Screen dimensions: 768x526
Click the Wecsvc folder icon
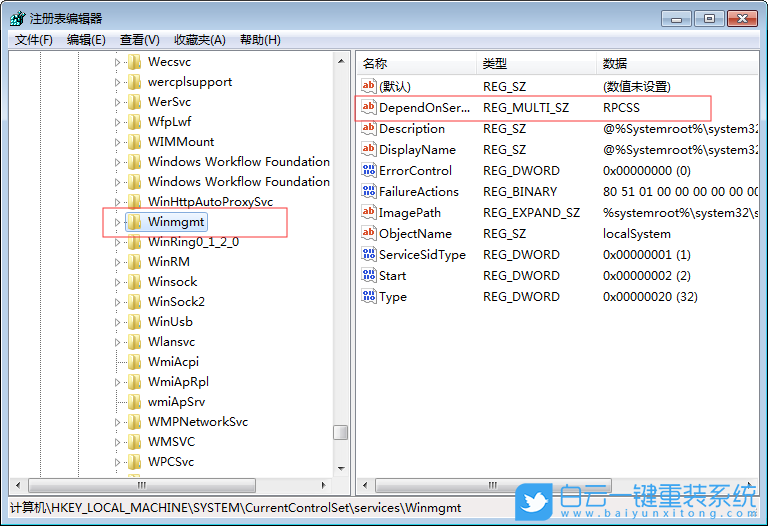tap(134, 62)
